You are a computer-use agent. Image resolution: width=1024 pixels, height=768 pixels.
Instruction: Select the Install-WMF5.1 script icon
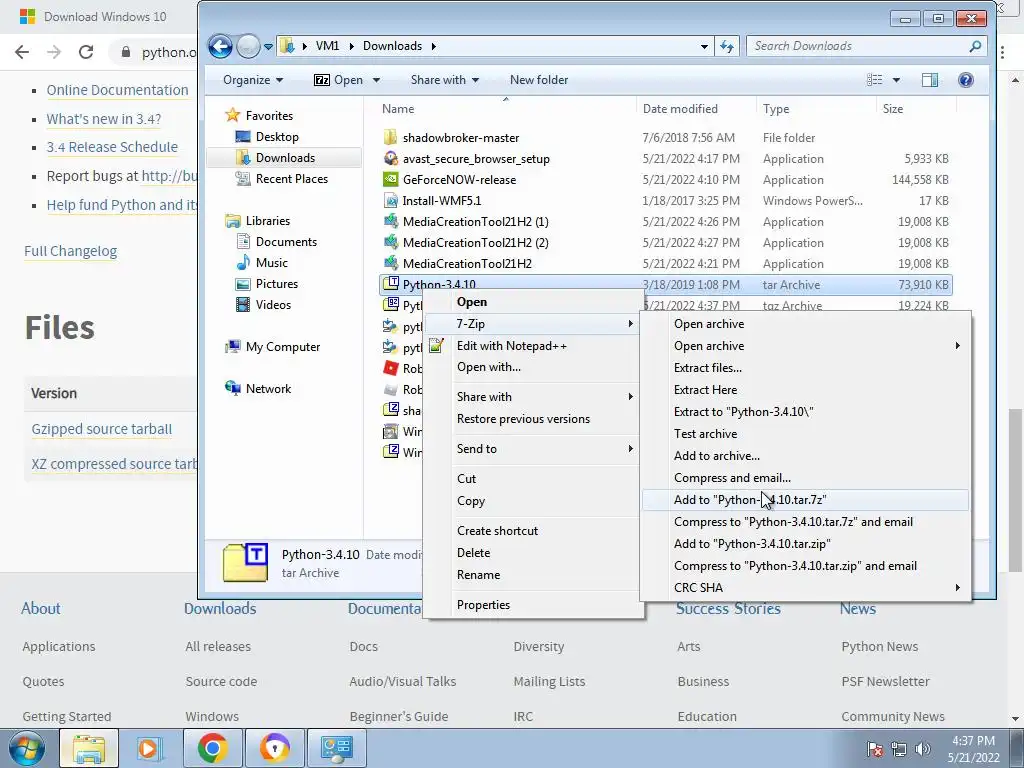coord(391,200)
